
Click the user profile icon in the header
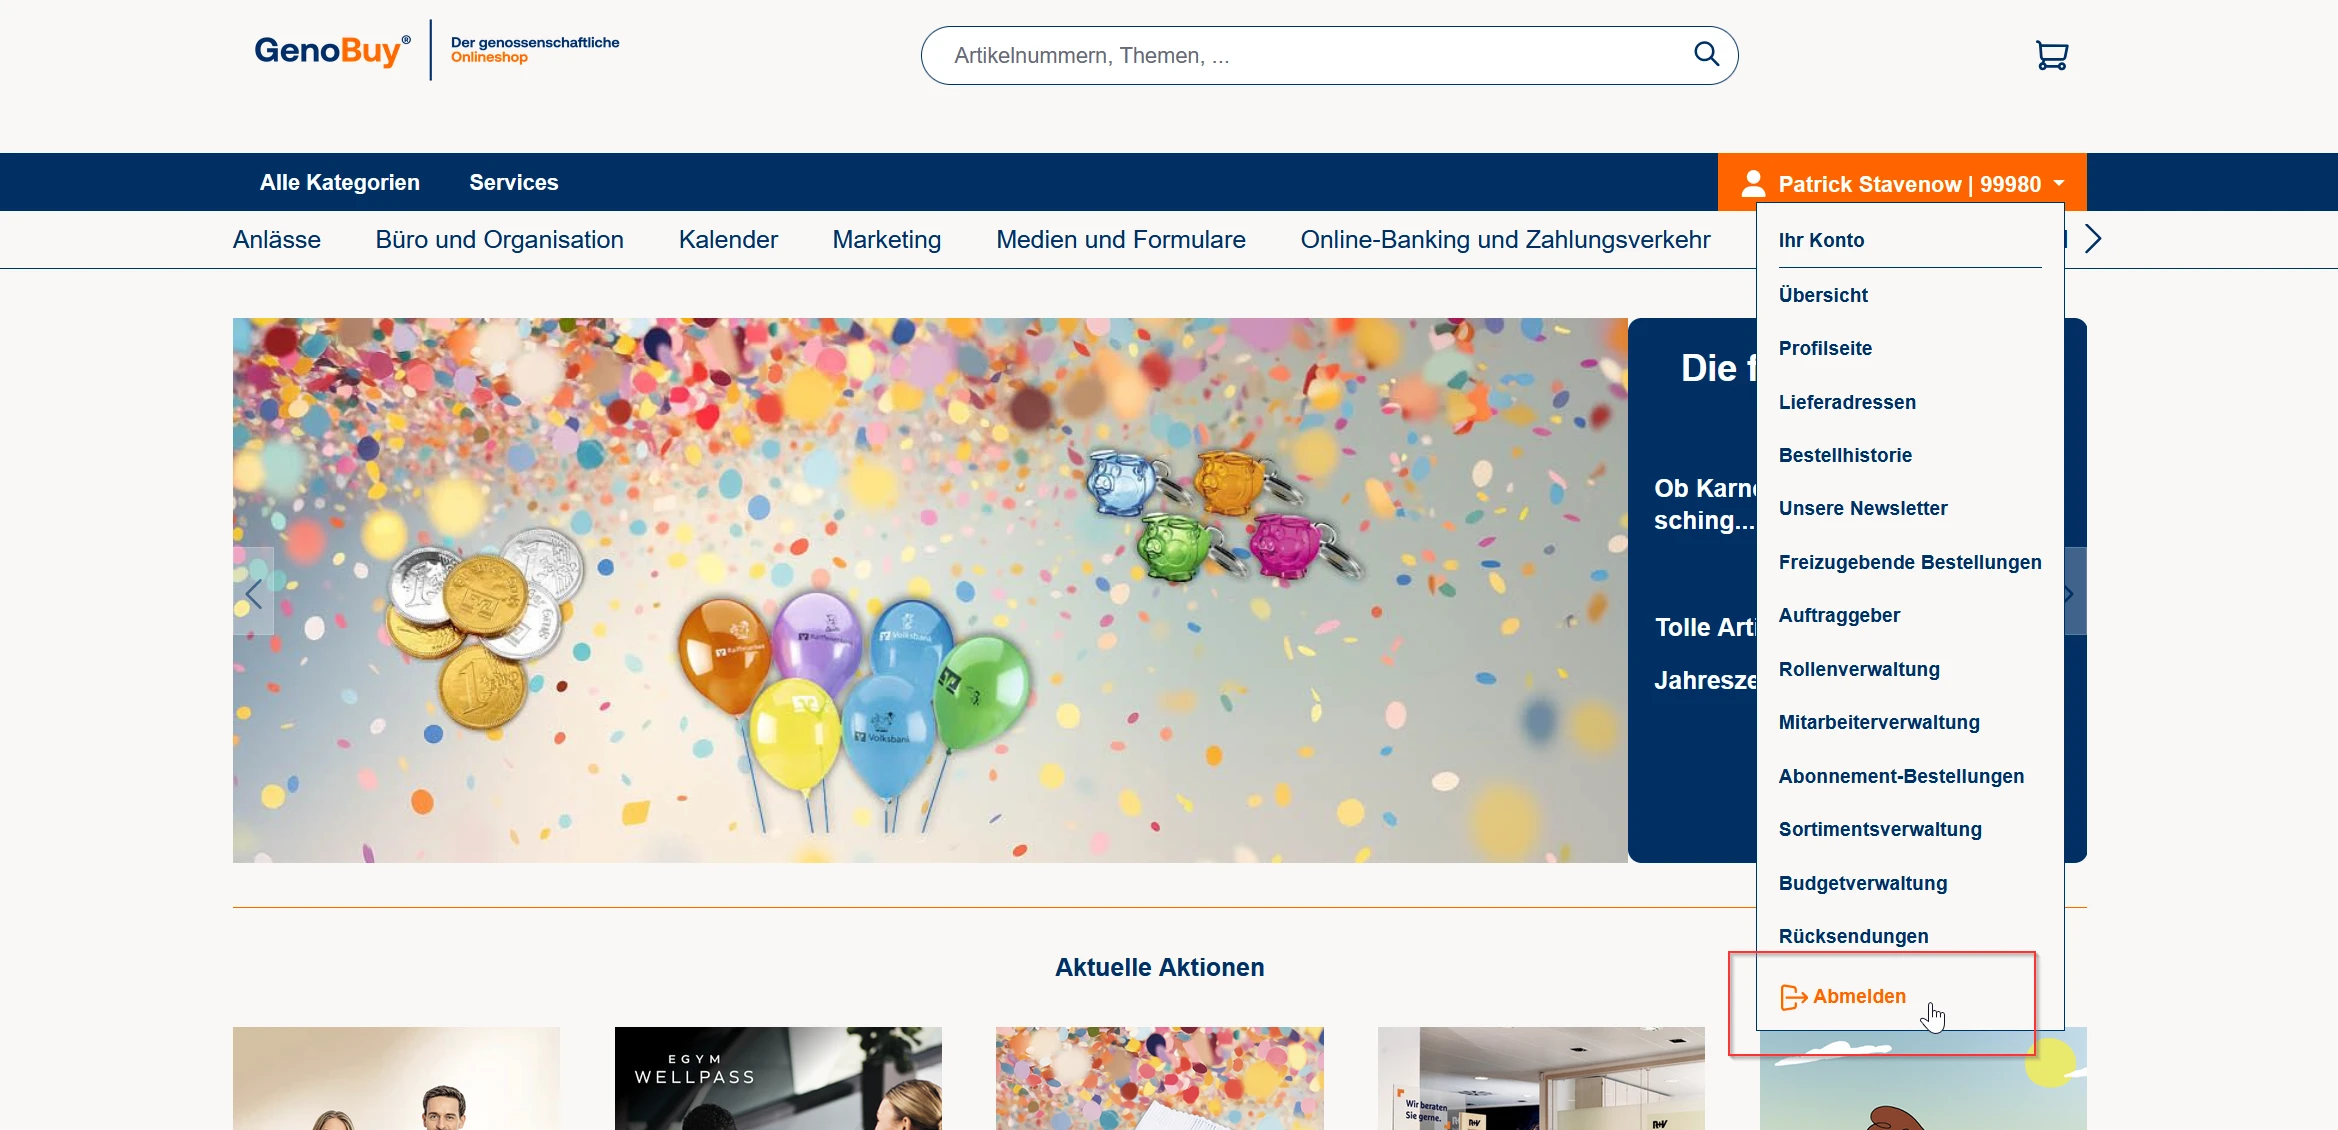tap(1753, 183)
